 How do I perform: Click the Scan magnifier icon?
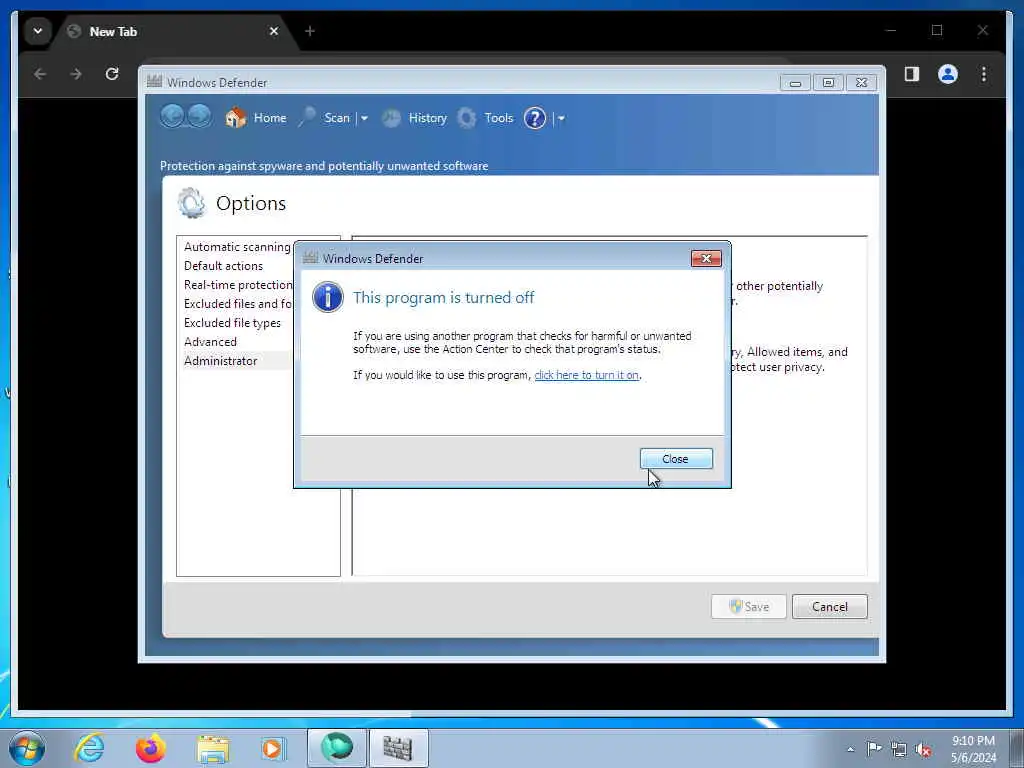308,117
